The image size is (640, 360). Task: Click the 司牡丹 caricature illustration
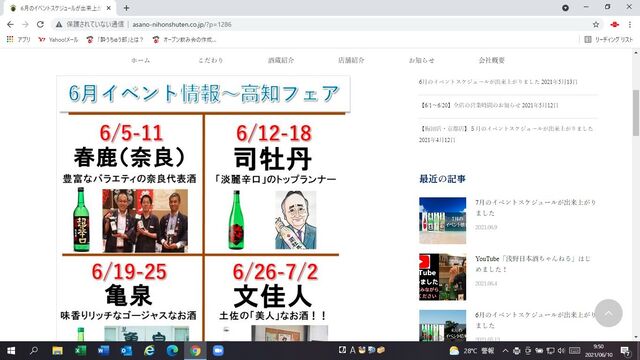[x=296, y=220]
